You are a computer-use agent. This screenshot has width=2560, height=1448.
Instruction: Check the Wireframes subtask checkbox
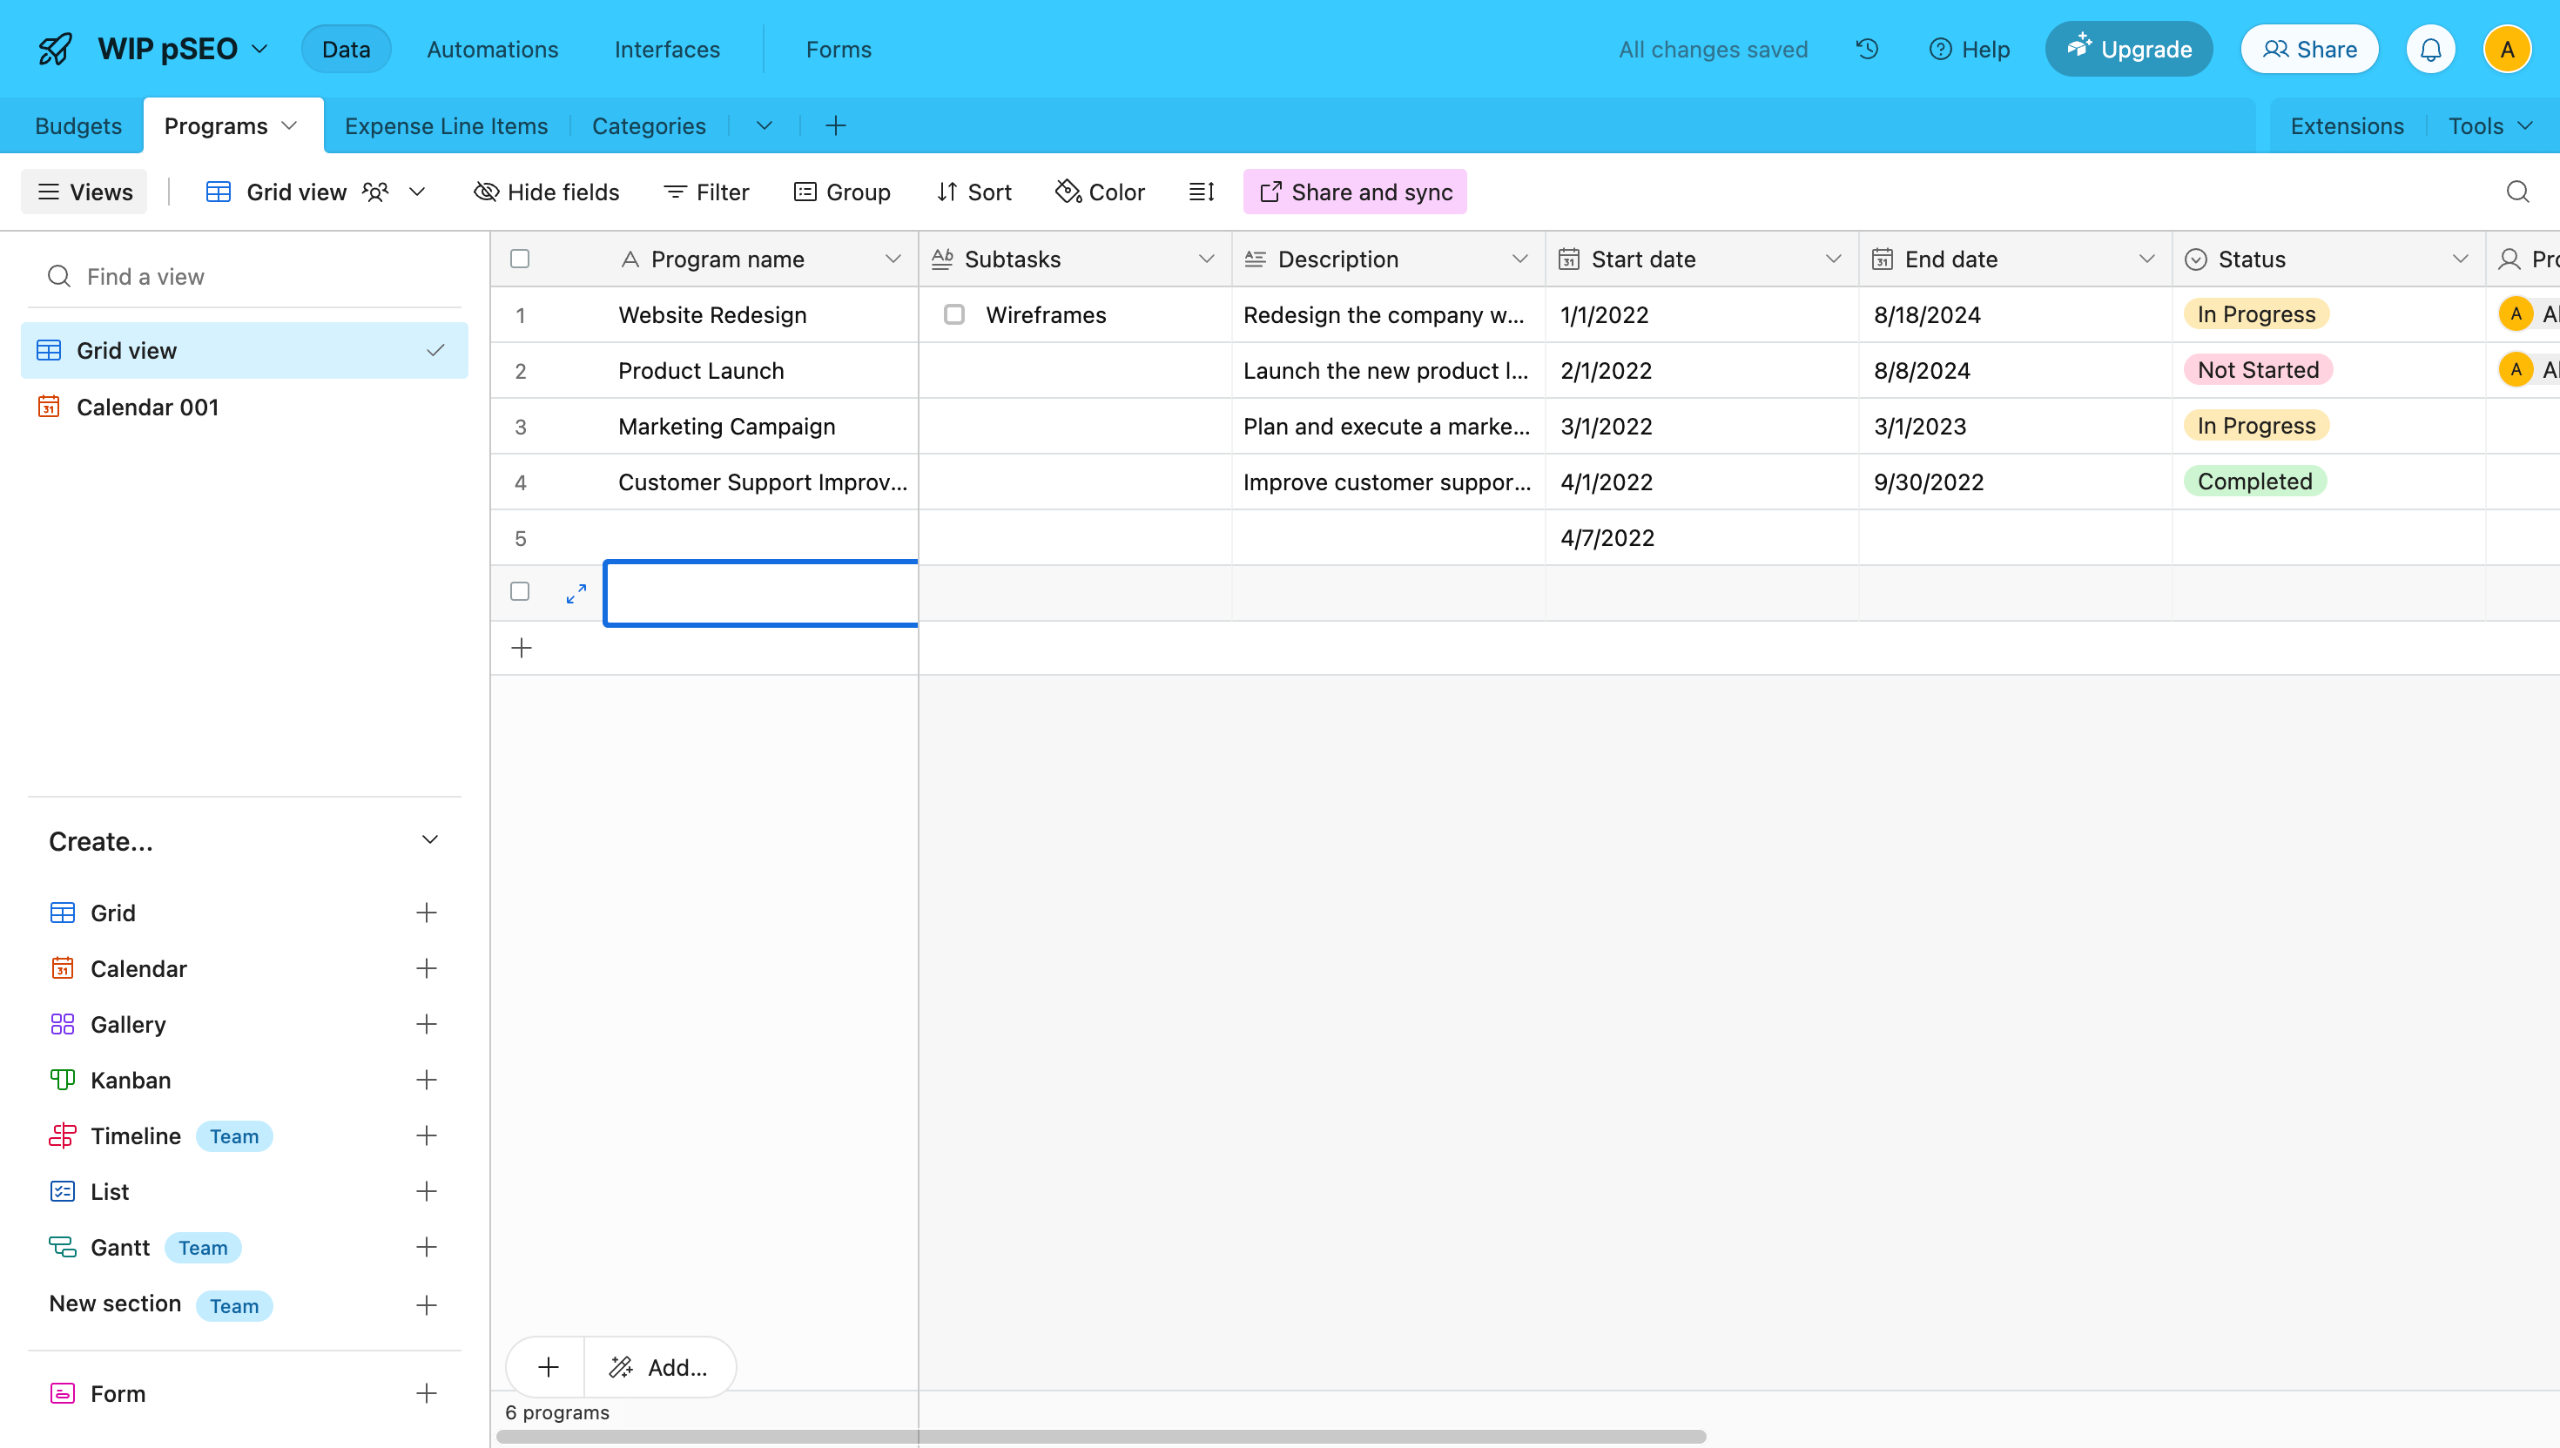(954, 315)
